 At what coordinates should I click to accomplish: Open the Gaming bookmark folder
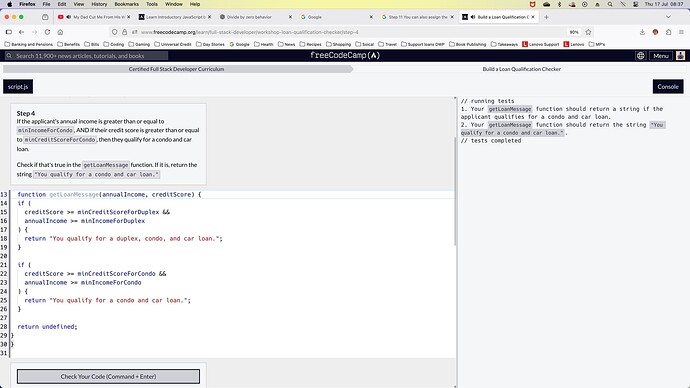click(139, 44)
